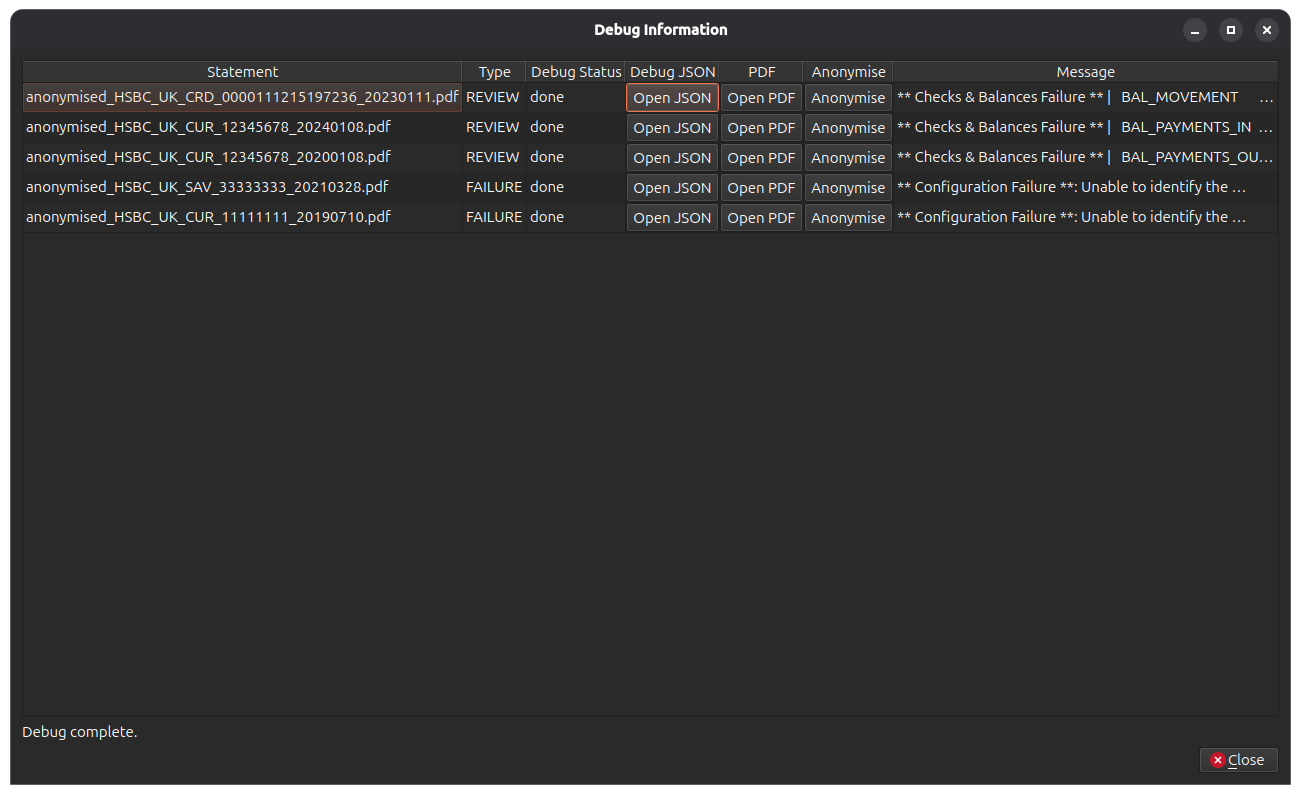Open JSON for HSBC_UK_CRD_0000111215197236 statement

pyautogui.click(x=672, y=98)
